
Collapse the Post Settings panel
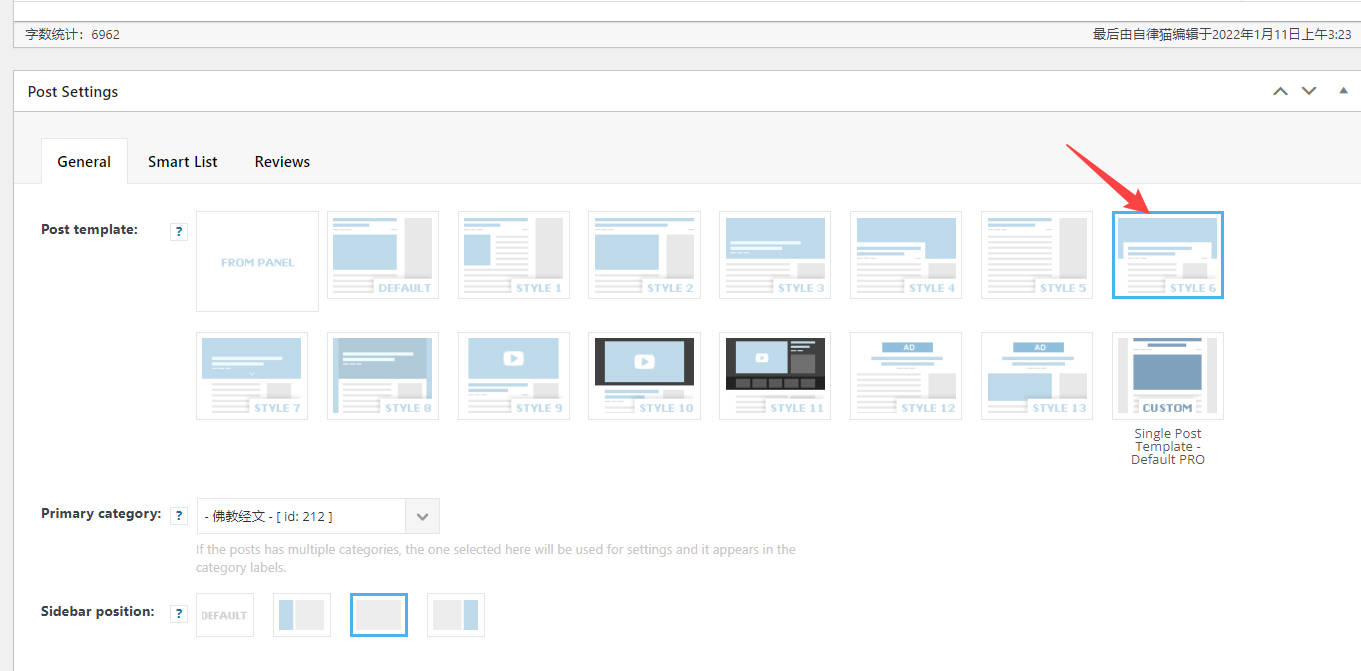(1343, 91)
